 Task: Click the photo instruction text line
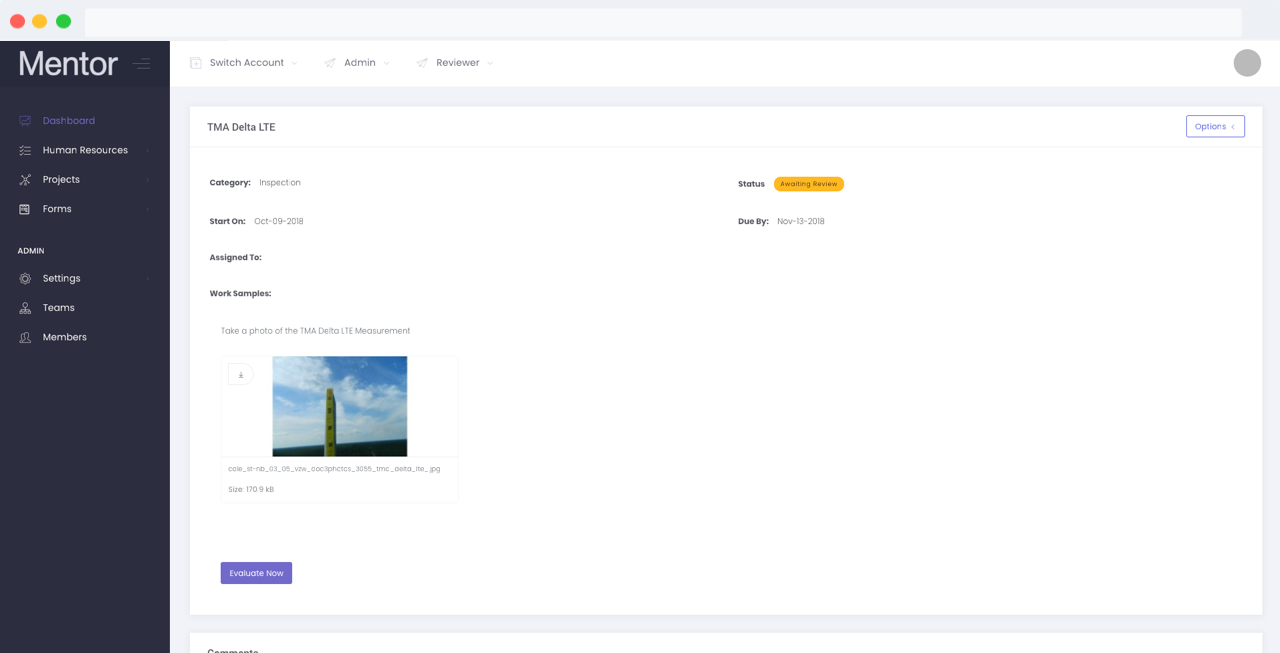pyautogui.click(x=316, y=331)
